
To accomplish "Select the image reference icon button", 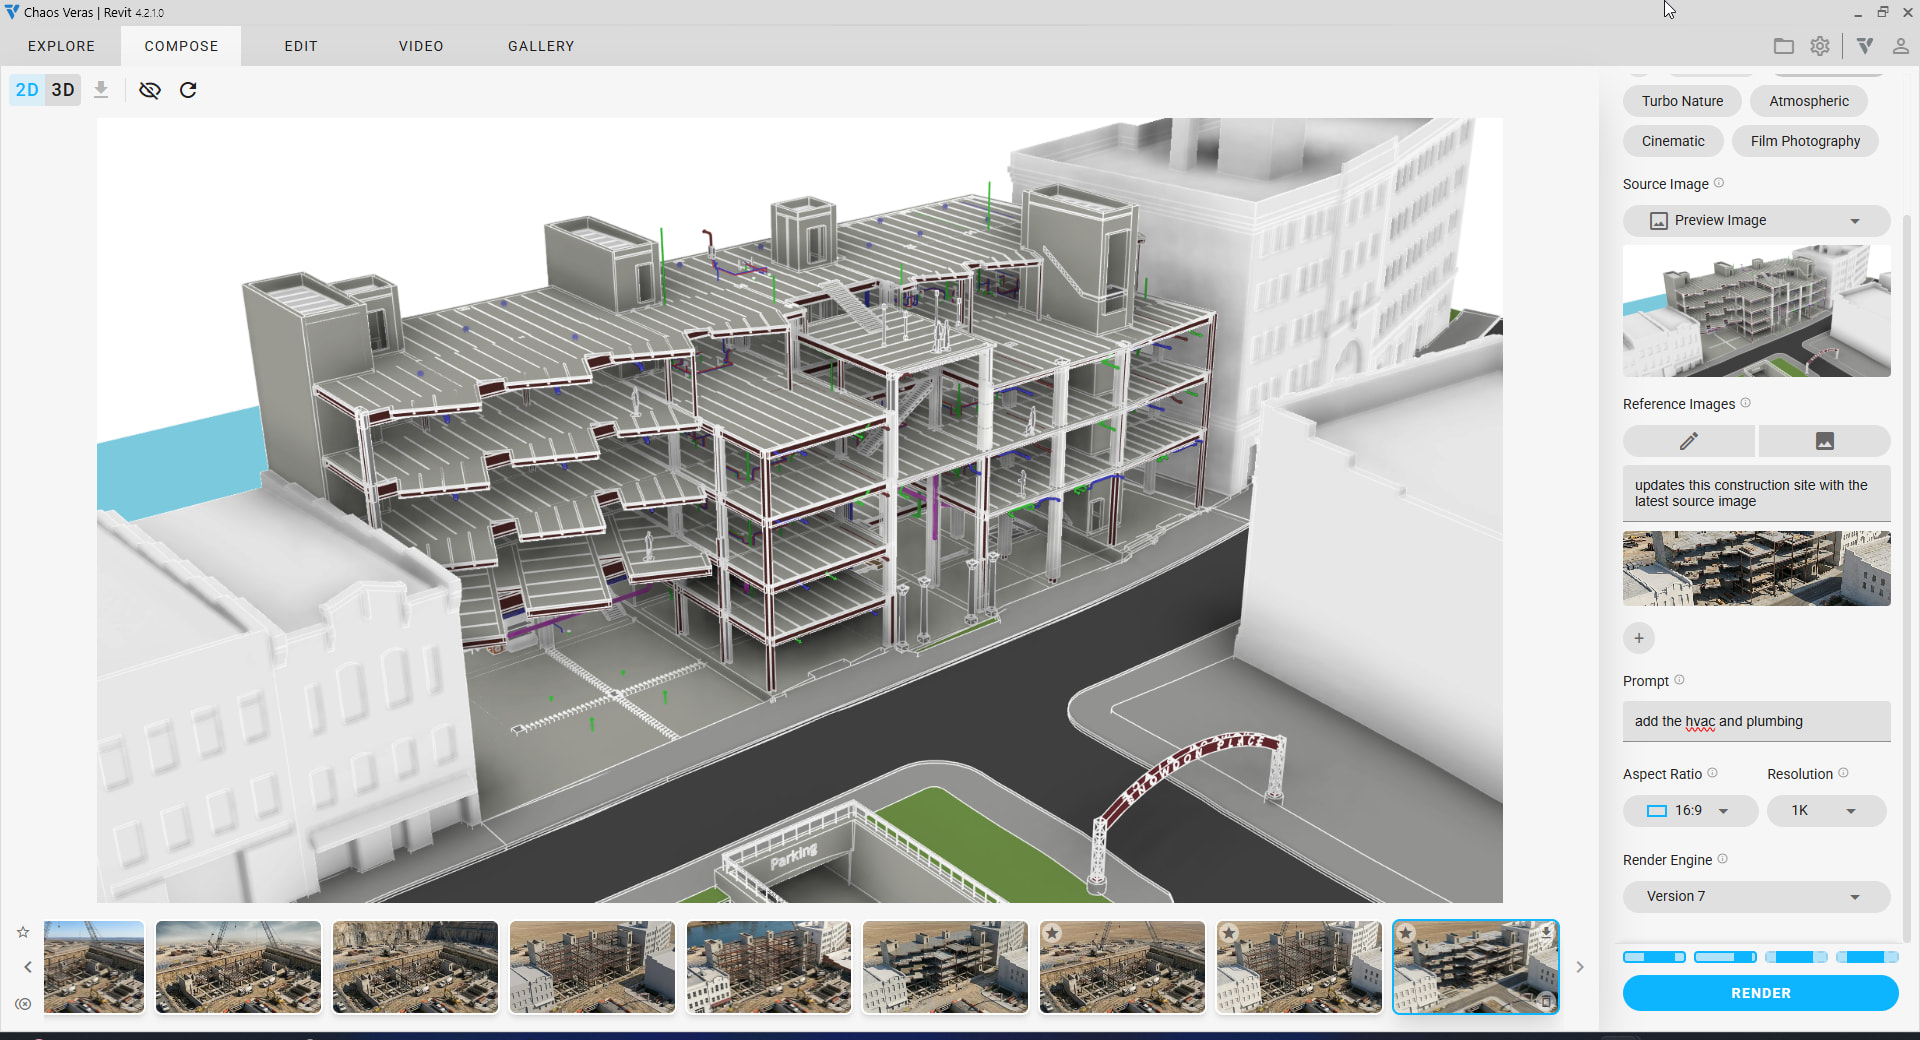I will click(1824, 441).
